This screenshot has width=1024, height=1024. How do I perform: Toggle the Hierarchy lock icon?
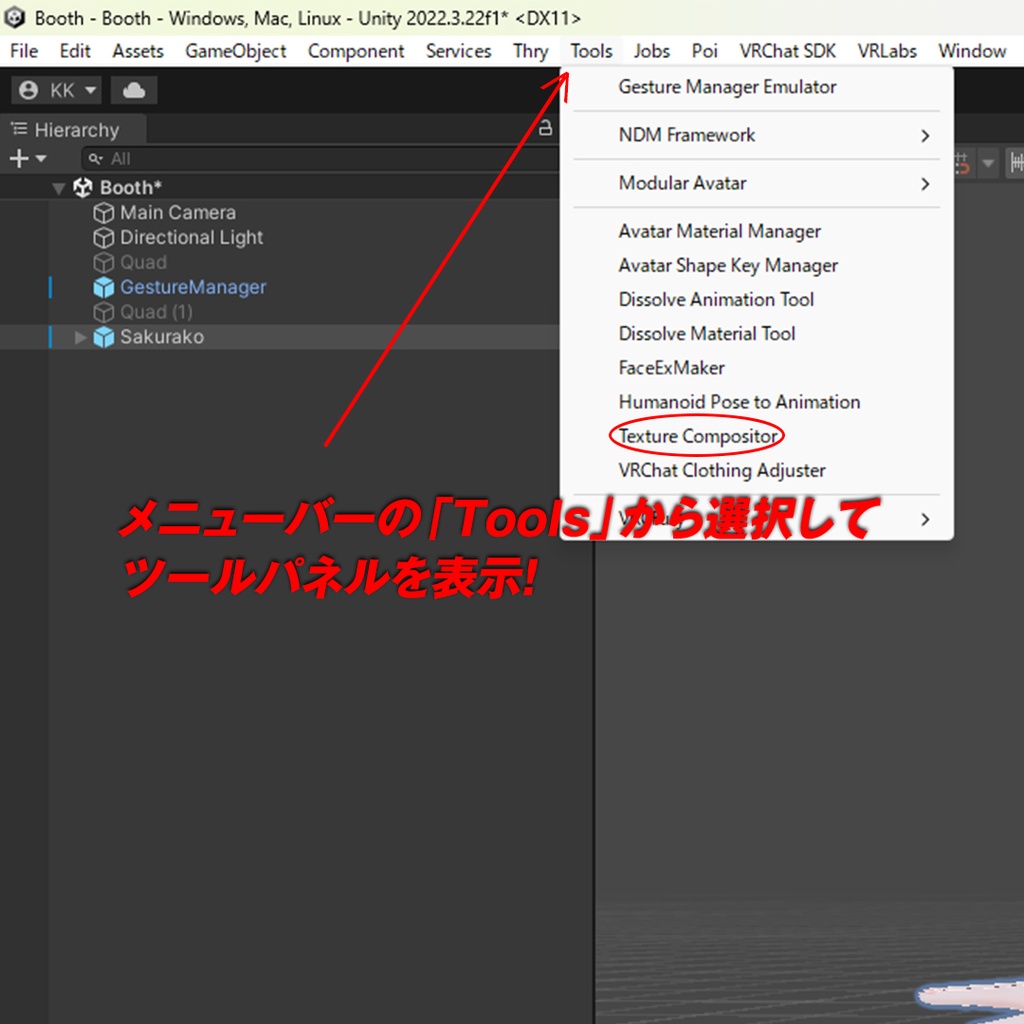pyautogui.click(x=546, y=129)
